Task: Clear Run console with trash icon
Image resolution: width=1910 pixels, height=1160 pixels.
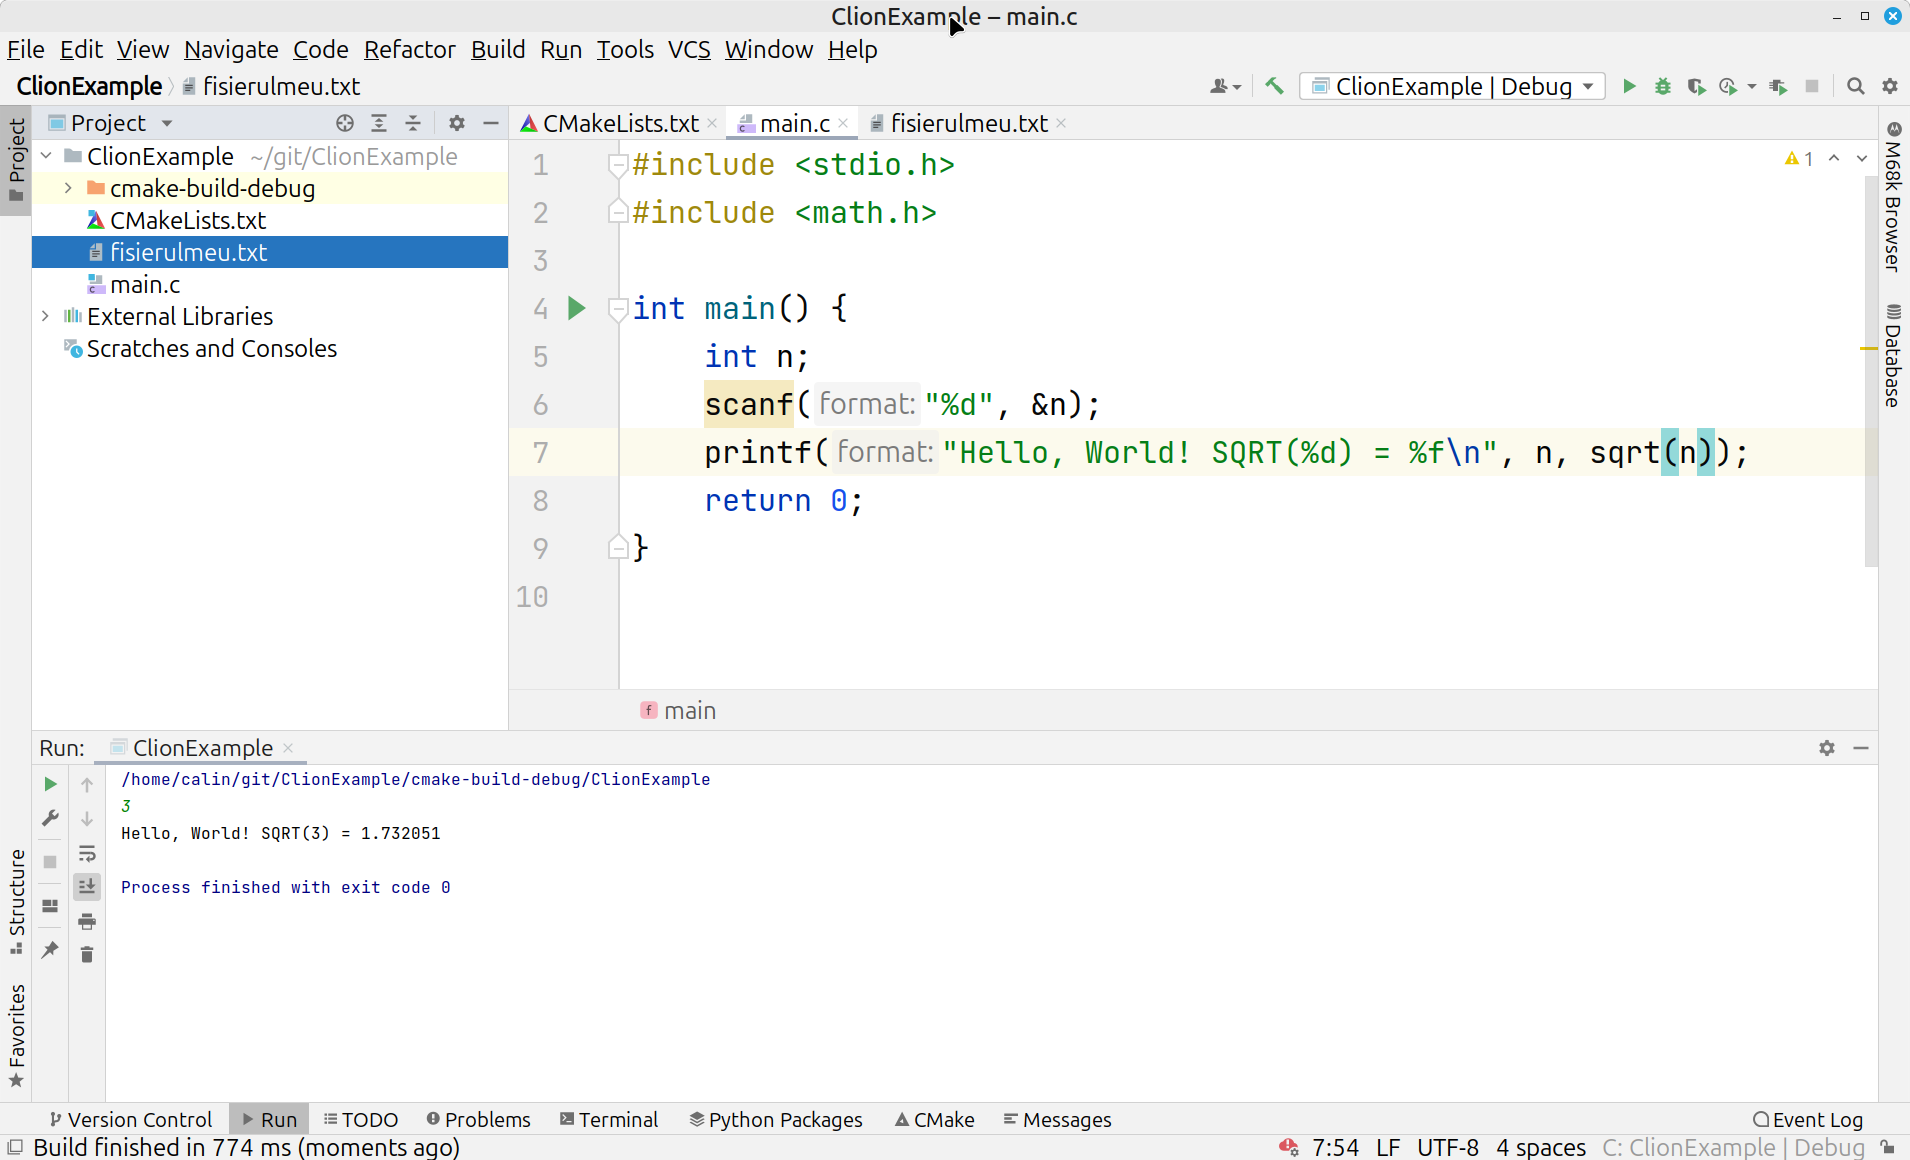Action: (87, 955)
